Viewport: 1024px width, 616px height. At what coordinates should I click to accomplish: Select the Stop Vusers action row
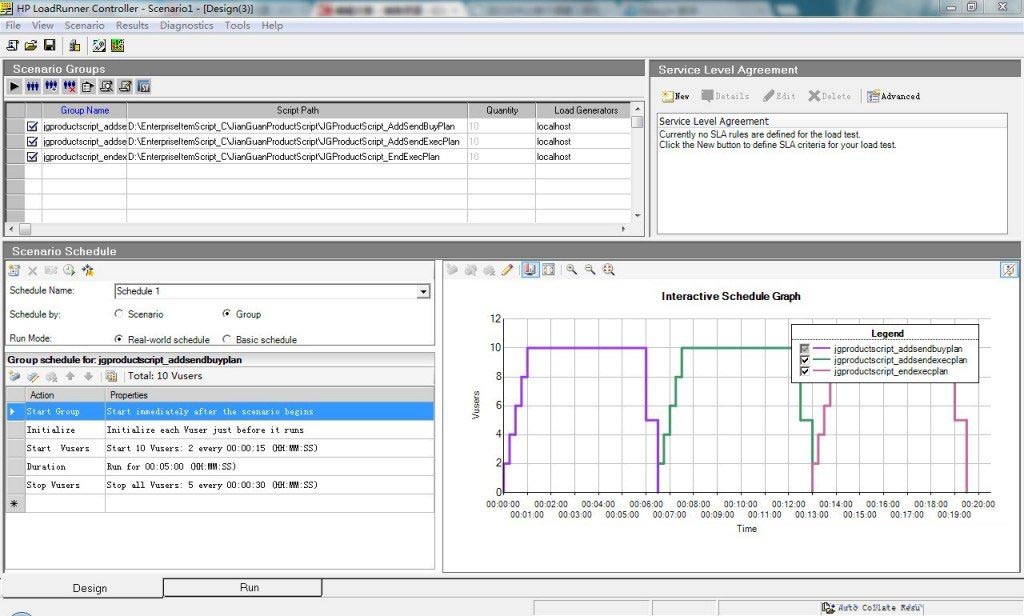[x=220, y=485]
